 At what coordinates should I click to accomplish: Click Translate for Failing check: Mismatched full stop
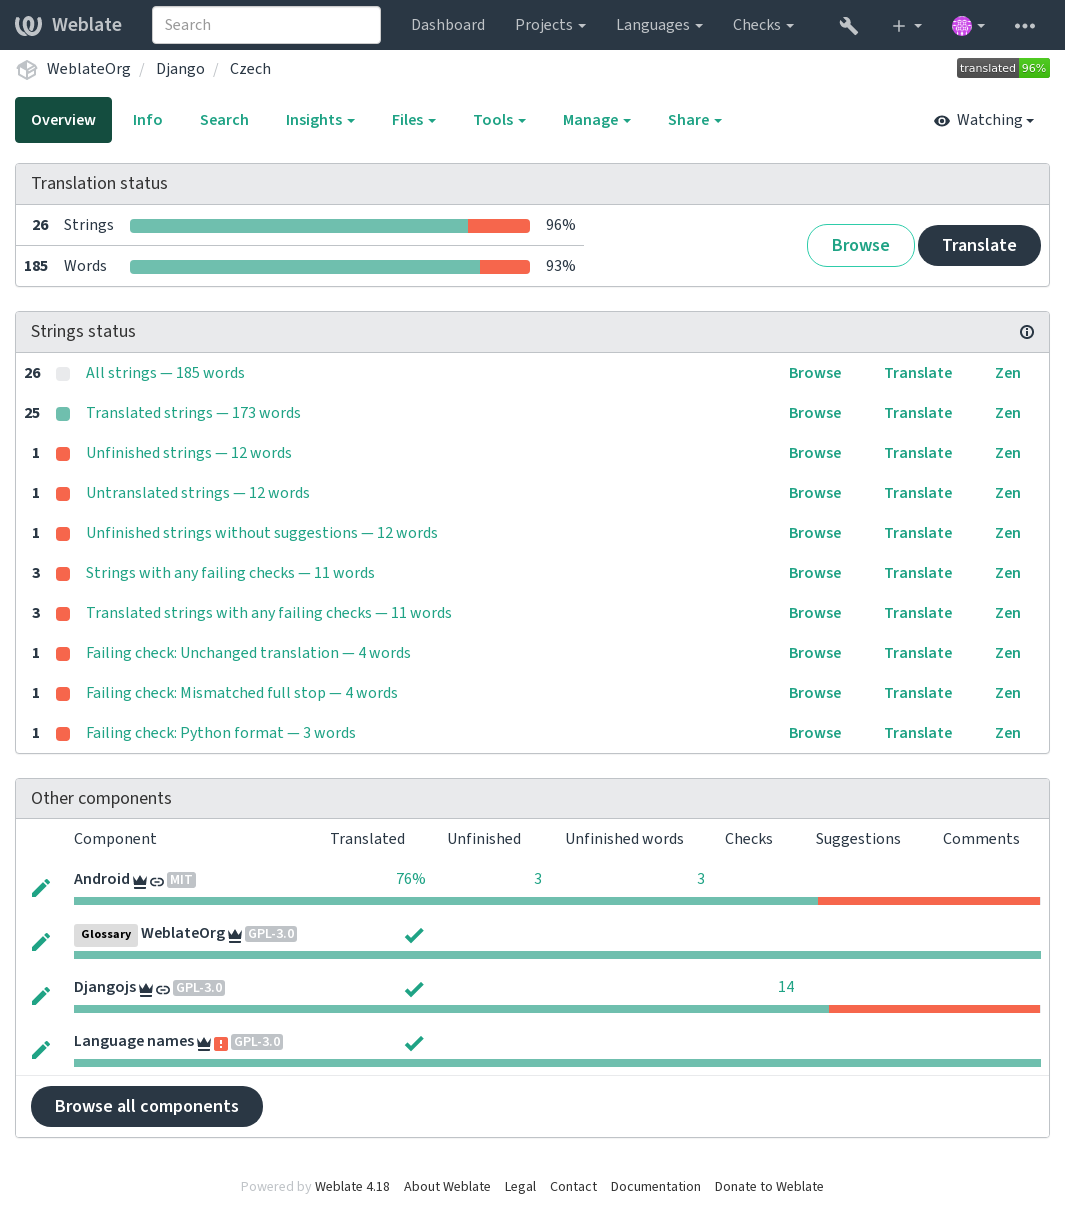918,693
